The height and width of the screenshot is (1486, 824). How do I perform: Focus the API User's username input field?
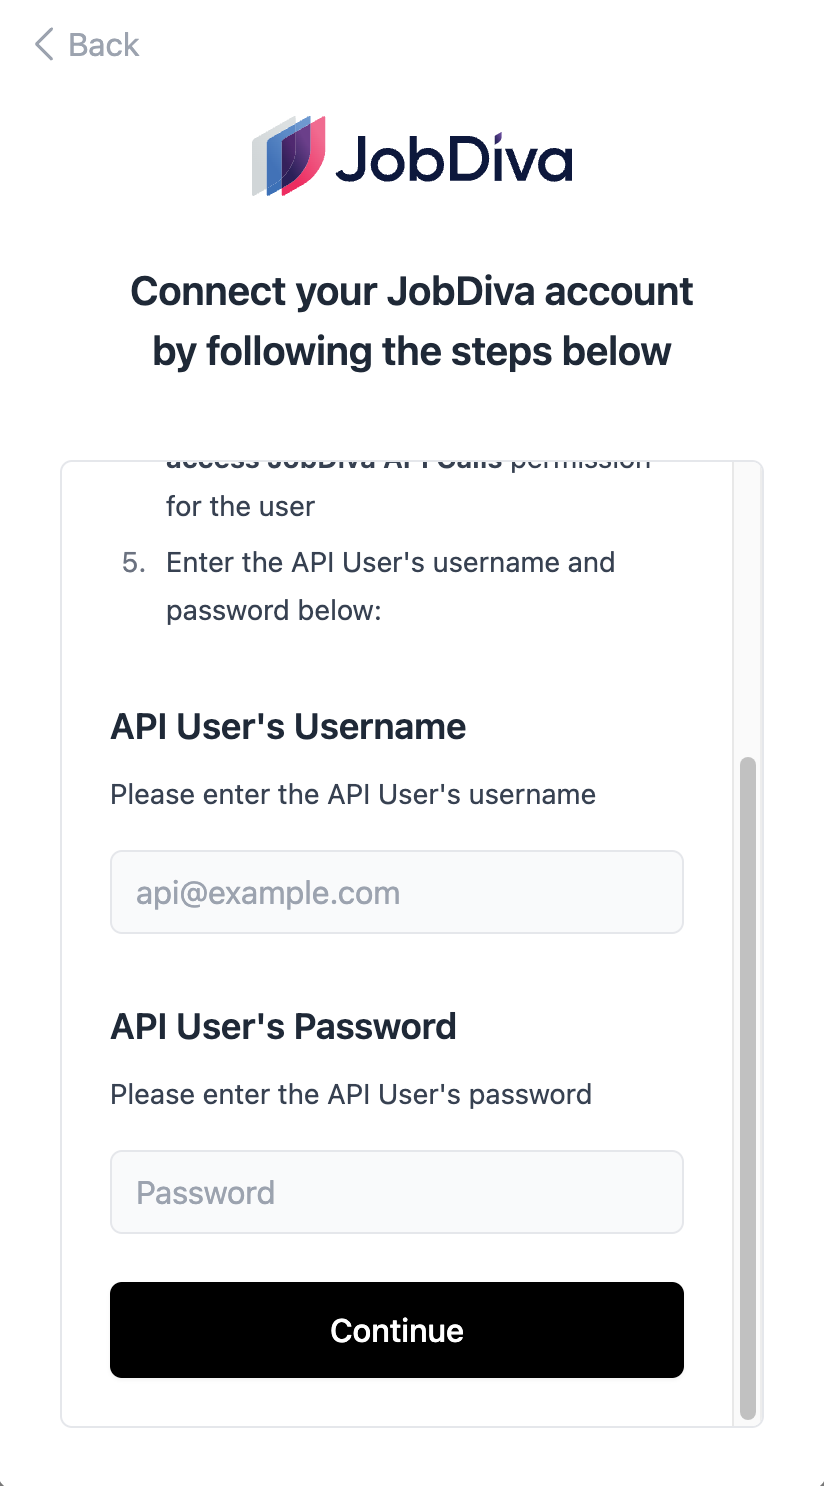pos(396,892)
